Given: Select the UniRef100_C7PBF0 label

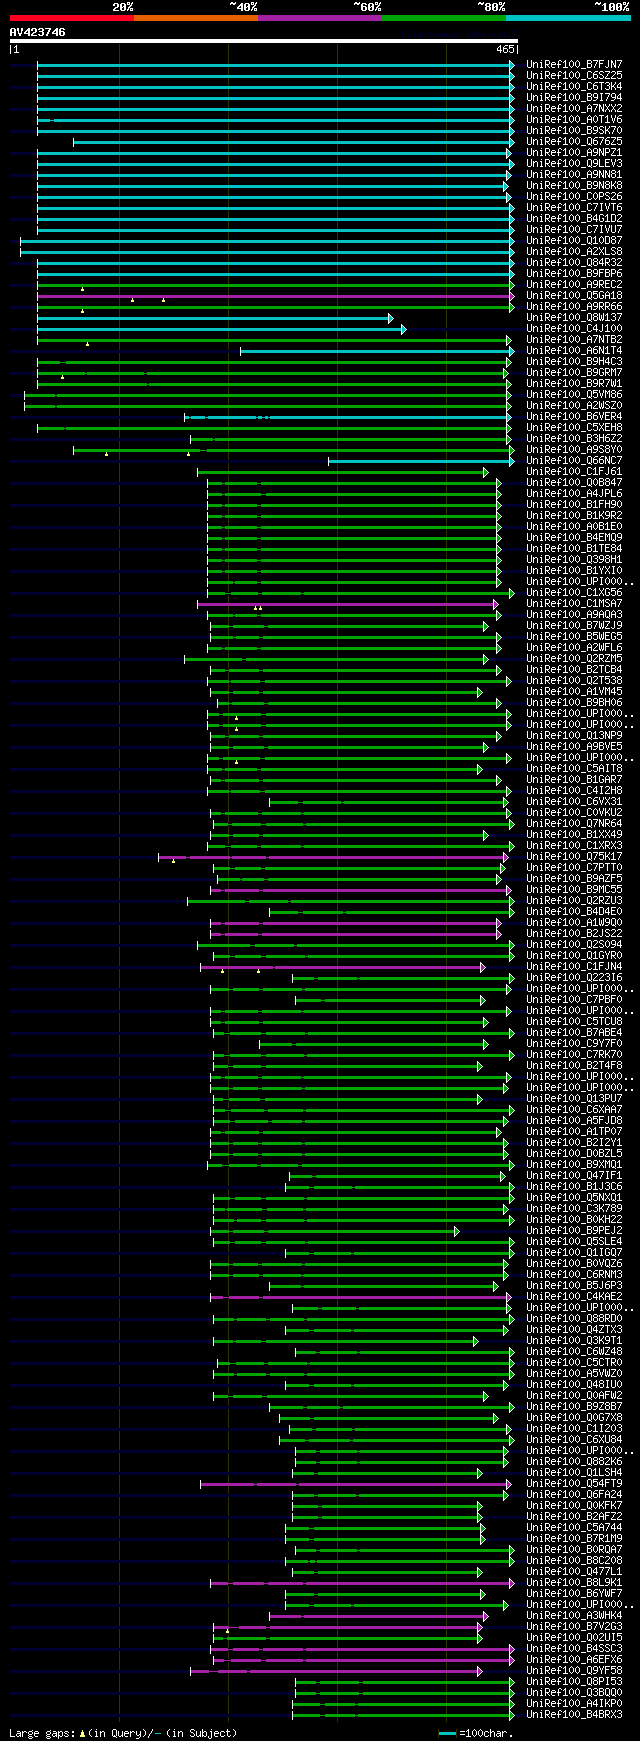Looking at the screenshot, I should coord(574,999).
